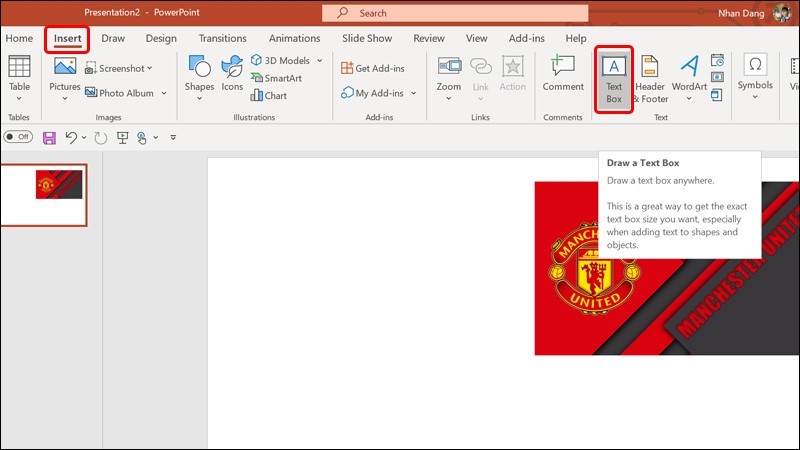Click the Object icon in Text group
800x450 pixels.
click(x=717, y=94)
